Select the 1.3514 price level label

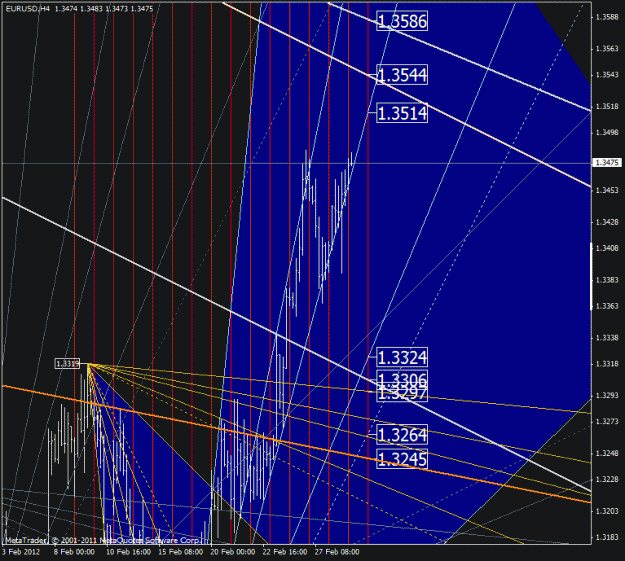click(x=402, y=113)
